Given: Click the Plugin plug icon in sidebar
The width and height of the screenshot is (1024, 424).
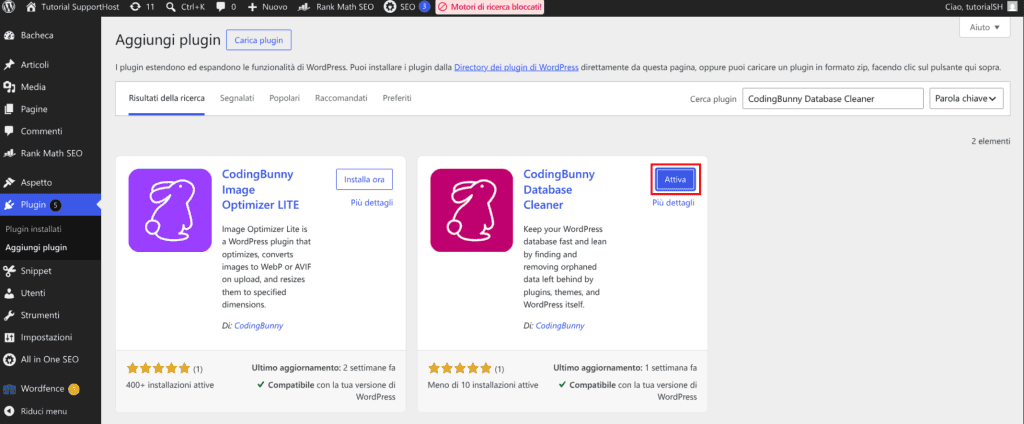Looking at the screenshot, I should click(x=9, y=204).
